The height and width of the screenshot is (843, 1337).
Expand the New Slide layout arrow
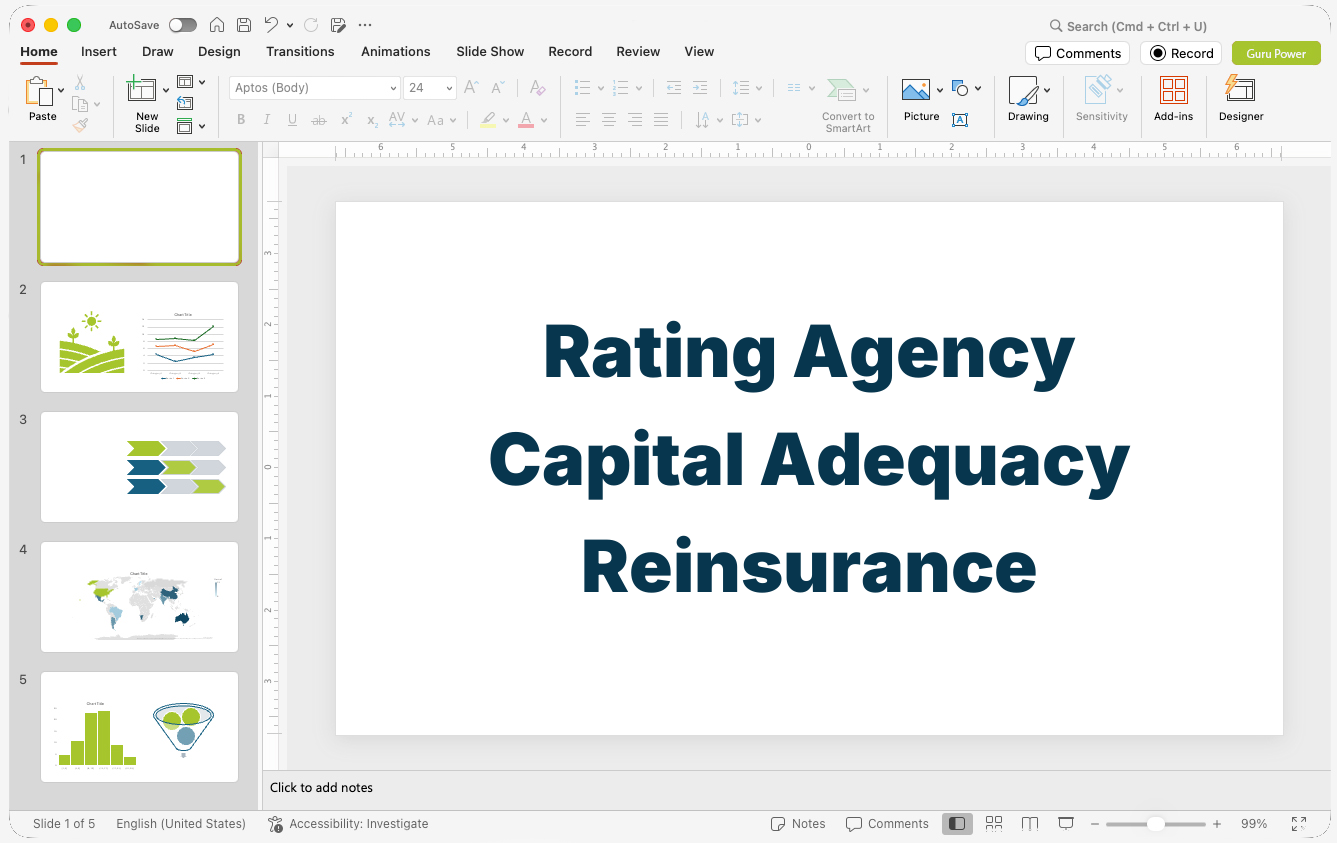166,90
